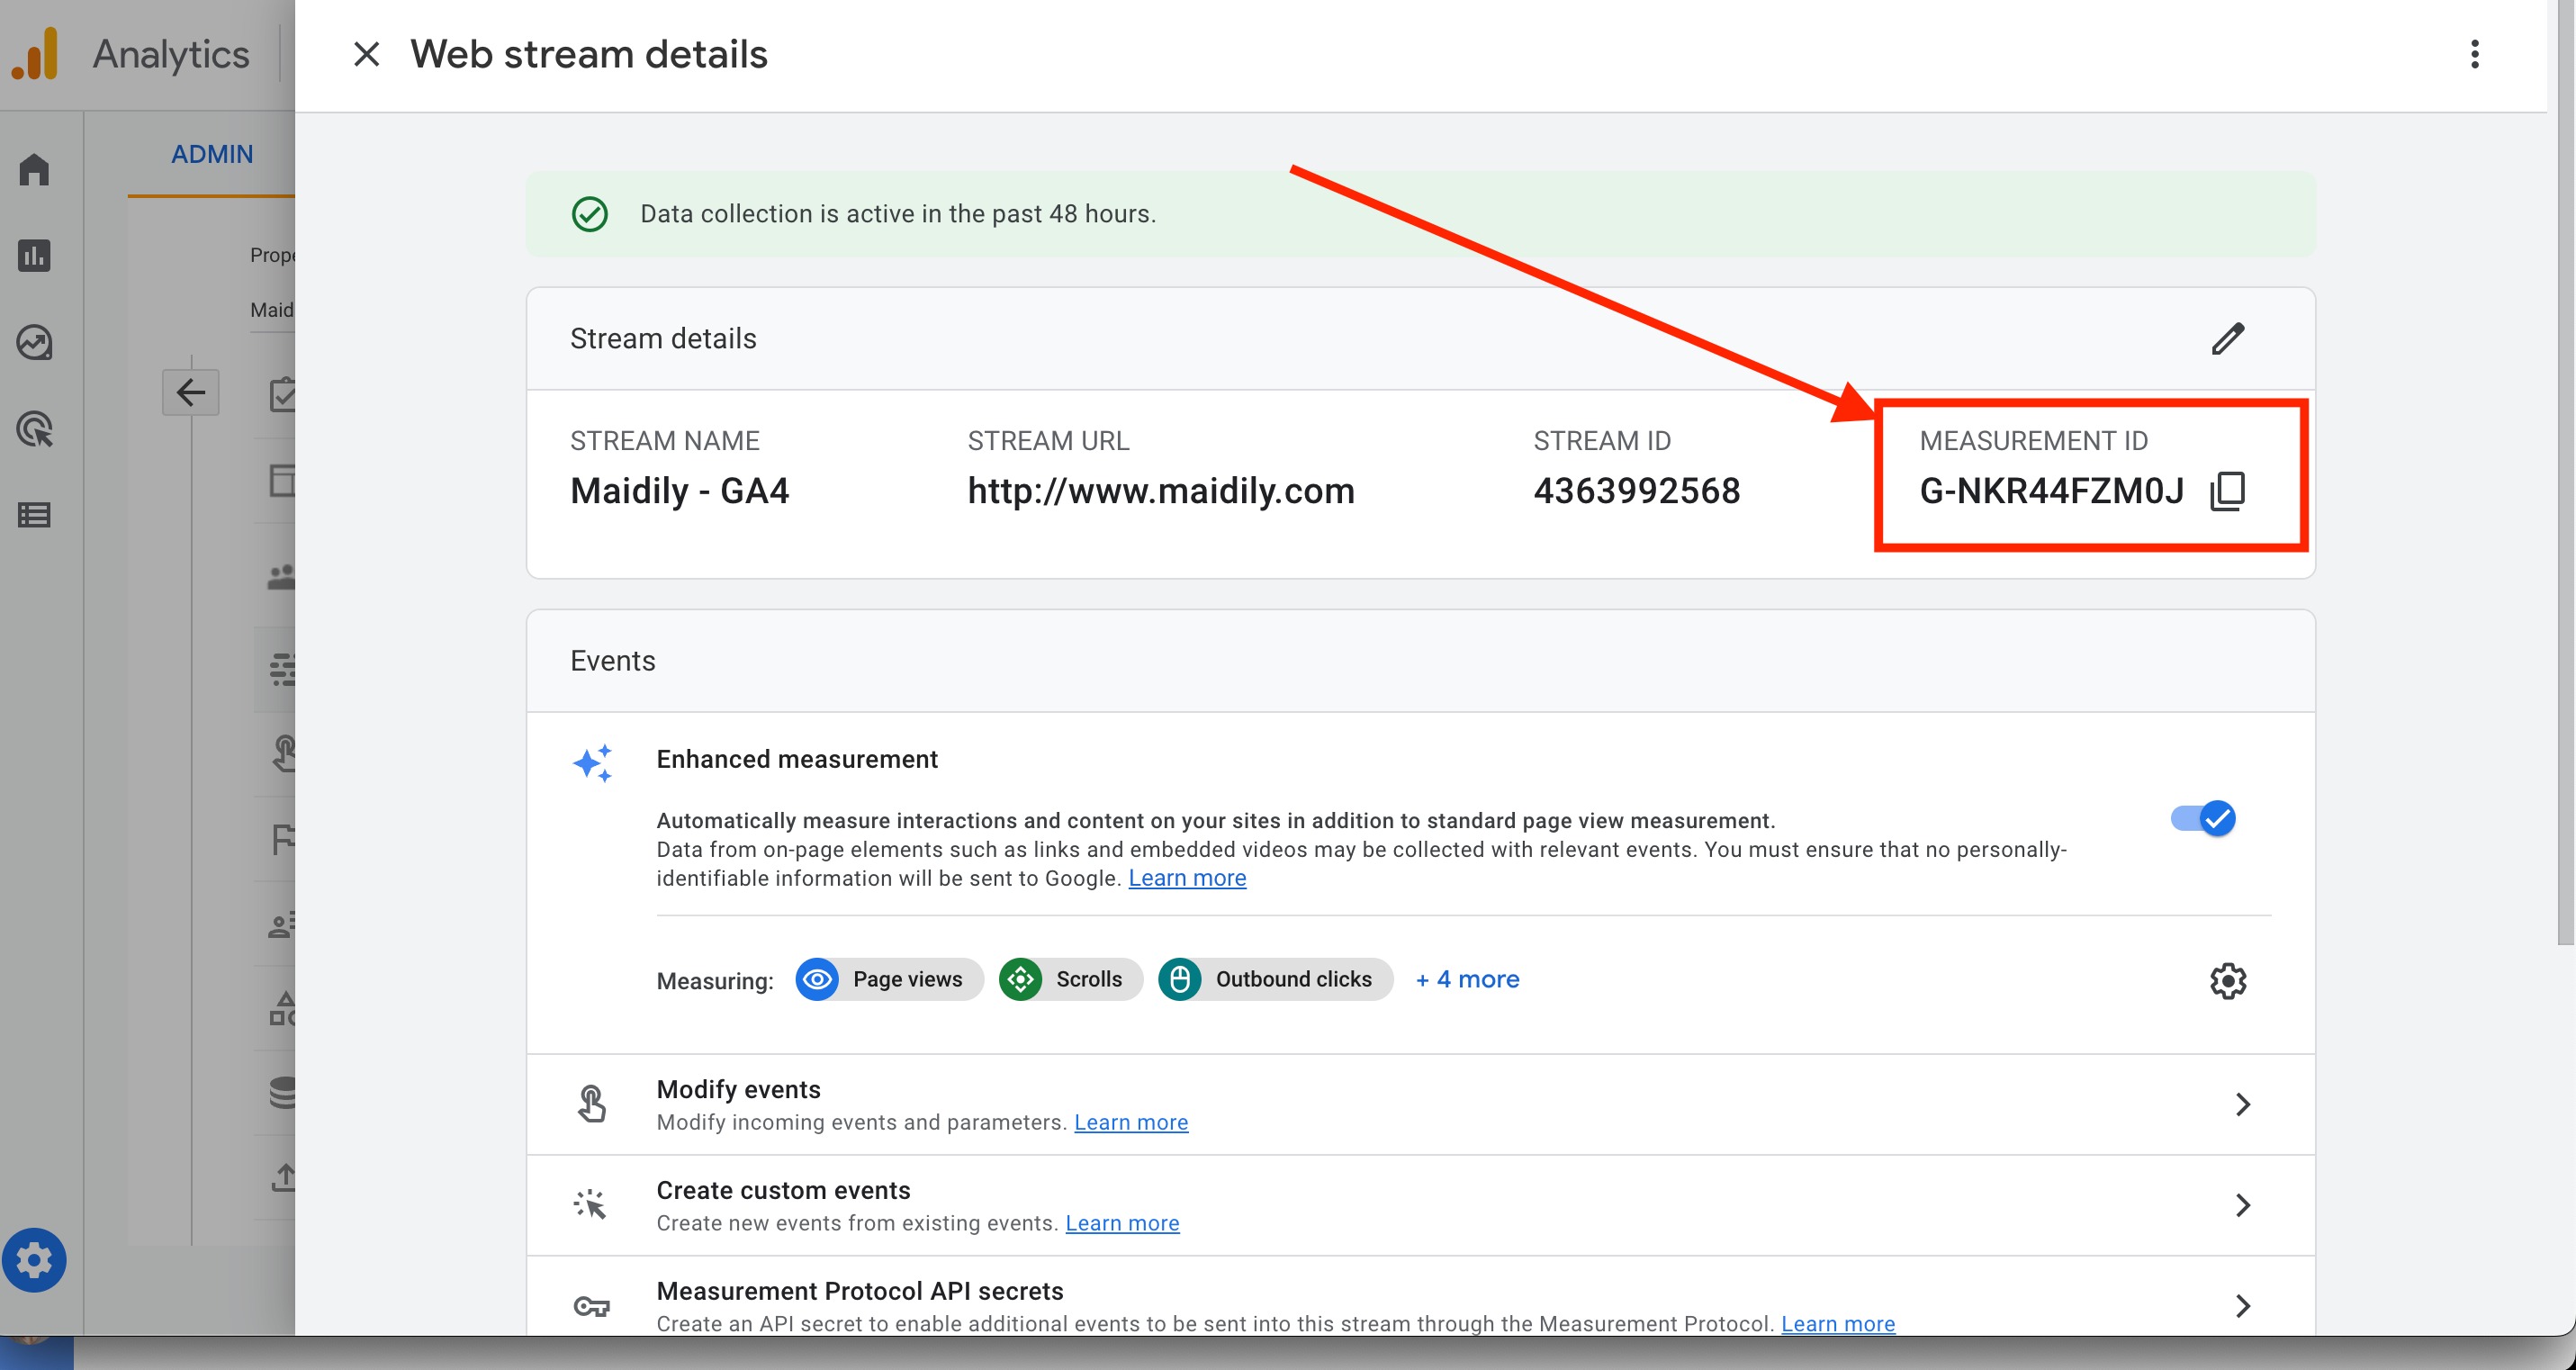
Task: Open Learn more link under Enhanced measurement
Action: point(1187,878)
